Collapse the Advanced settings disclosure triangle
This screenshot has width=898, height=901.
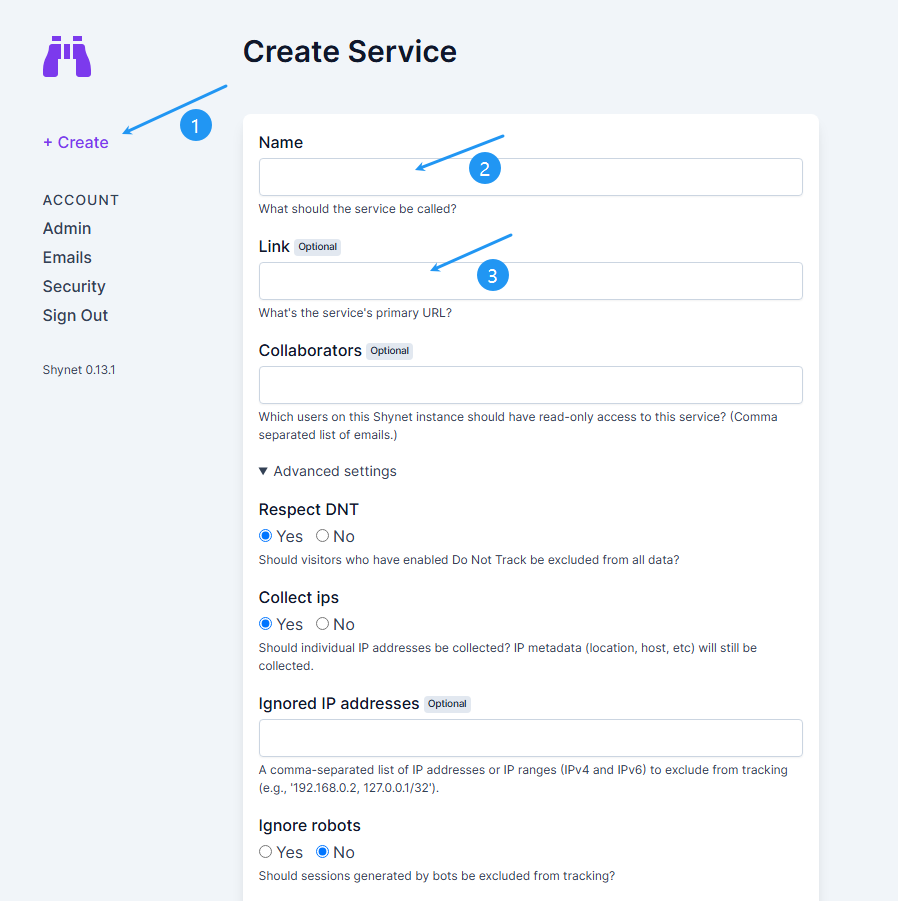263,471
